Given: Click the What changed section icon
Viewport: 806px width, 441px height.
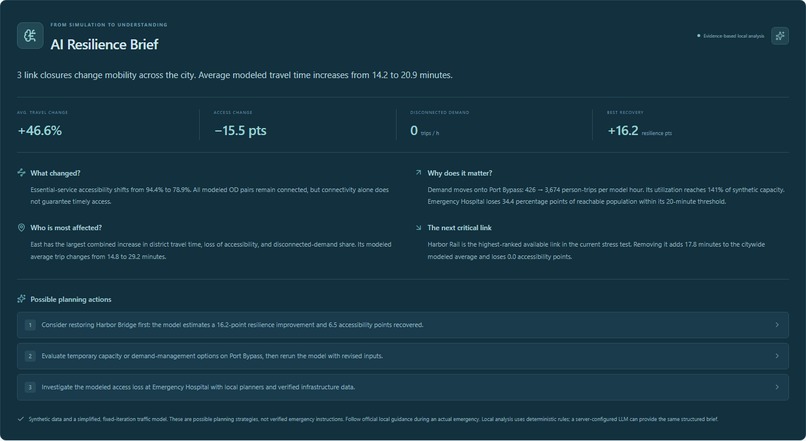Looking at the screenshot, I should click(x=21, y=173).
